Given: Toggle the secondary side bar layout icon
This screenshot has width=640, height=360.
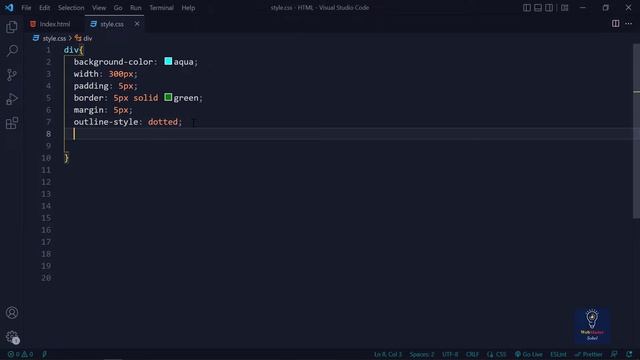Looking at the screenshot, I should 549,8.
